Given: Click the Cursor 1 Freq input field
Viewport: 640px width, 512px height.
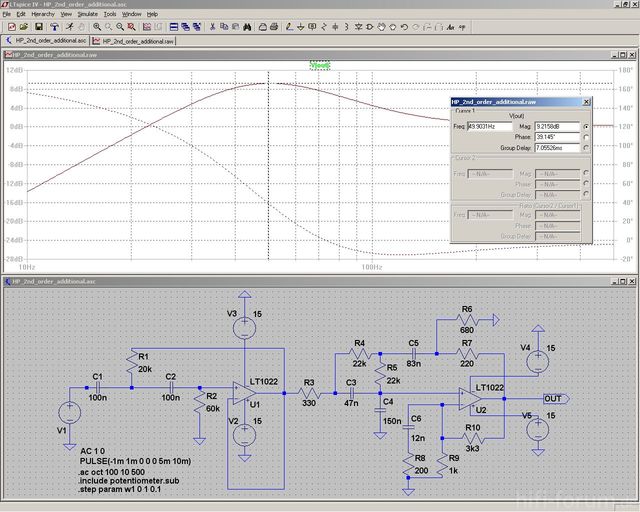Looking at the screenshot, I should tap(489, 127).
